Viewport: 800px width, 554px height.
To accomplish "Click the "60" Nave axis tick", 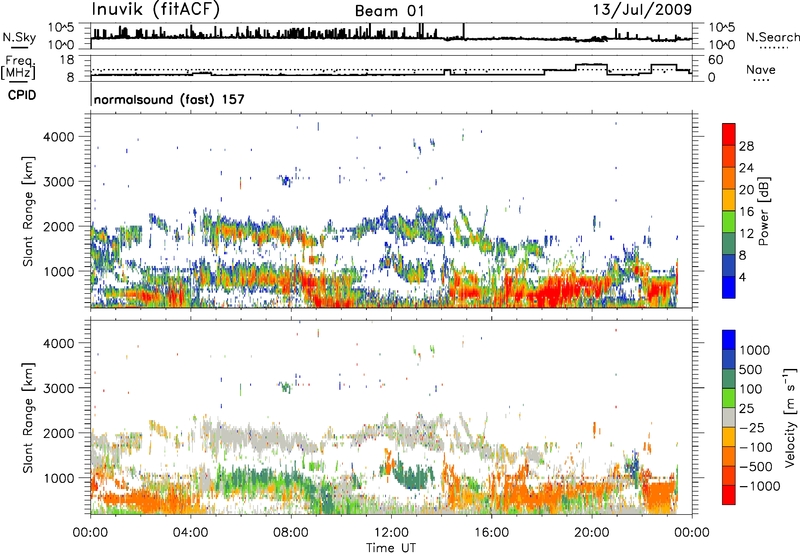I will [x=716, y=60].
